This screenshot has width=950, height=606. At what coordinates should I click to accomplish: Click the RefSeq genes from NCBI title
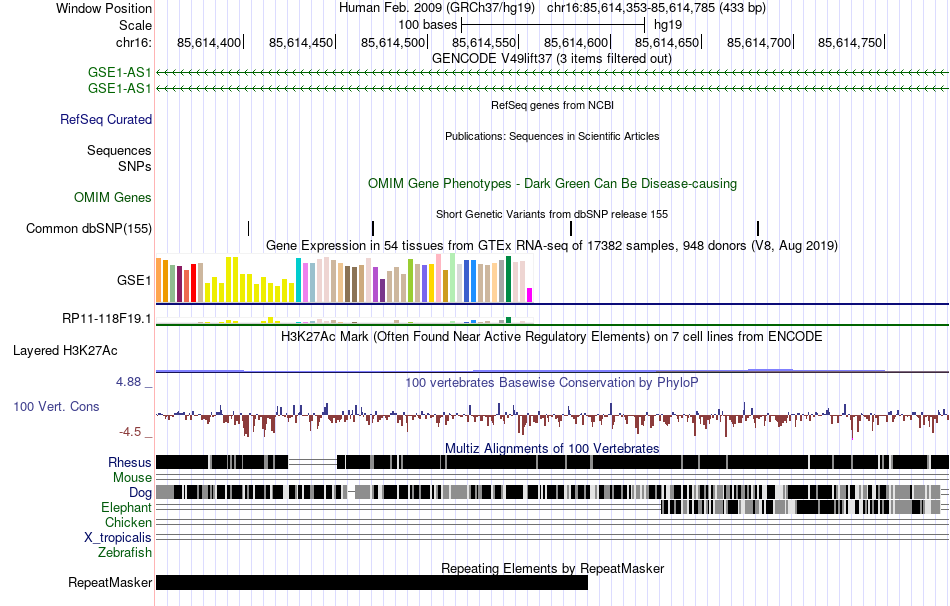552,105
